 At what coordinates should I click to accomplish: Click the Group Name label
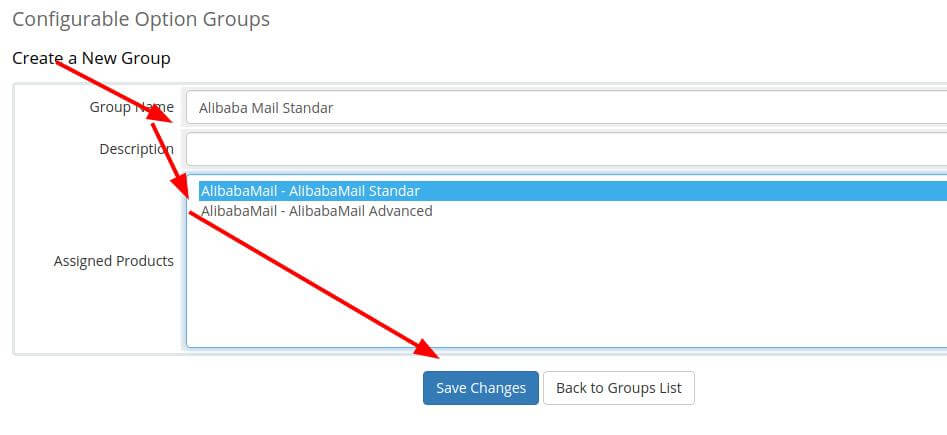[x=132, y=107]
